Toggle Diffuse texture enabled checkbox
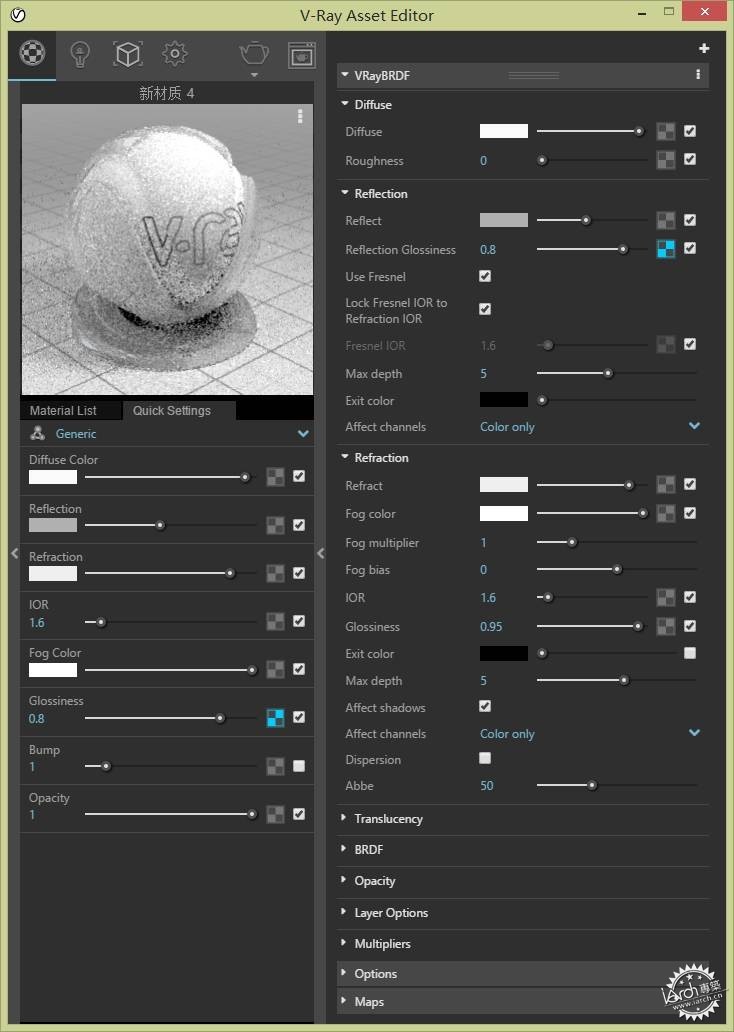The width and height of the screenshot is (734, 1032). pyautogui.click(x=690, y=131)
